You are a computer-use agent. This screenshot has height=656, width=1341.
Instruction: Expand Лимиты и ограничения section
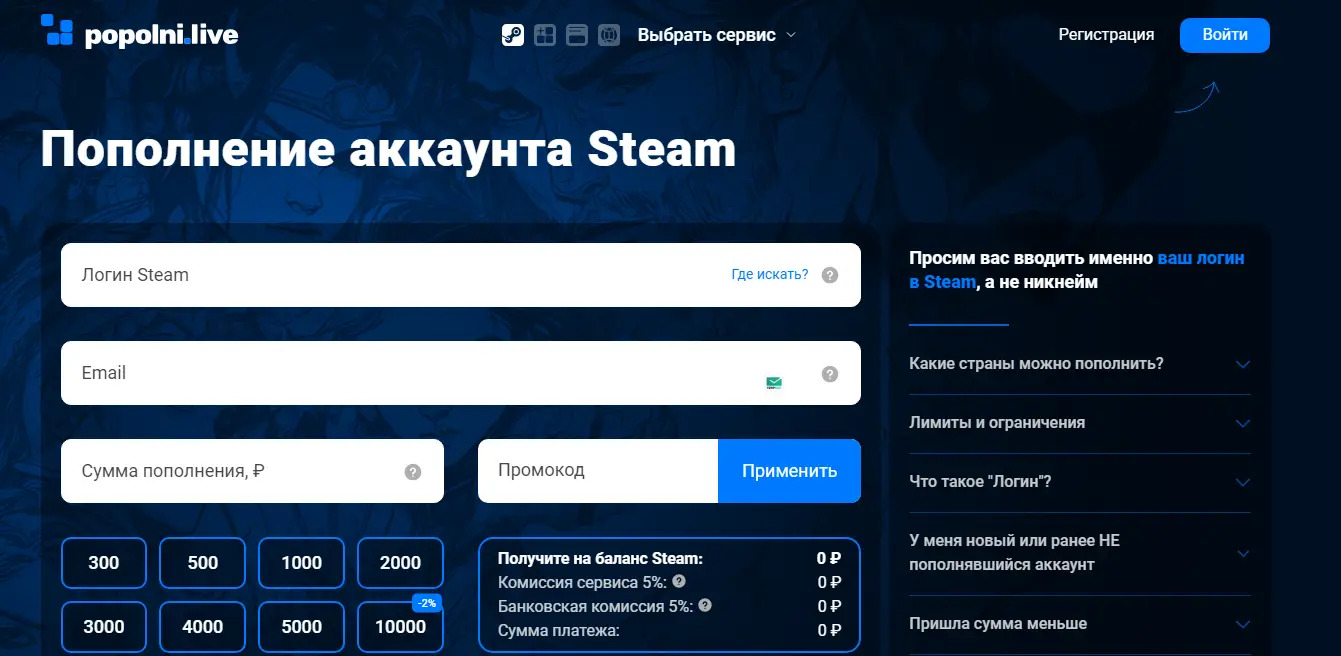(x=1080, y=423)
